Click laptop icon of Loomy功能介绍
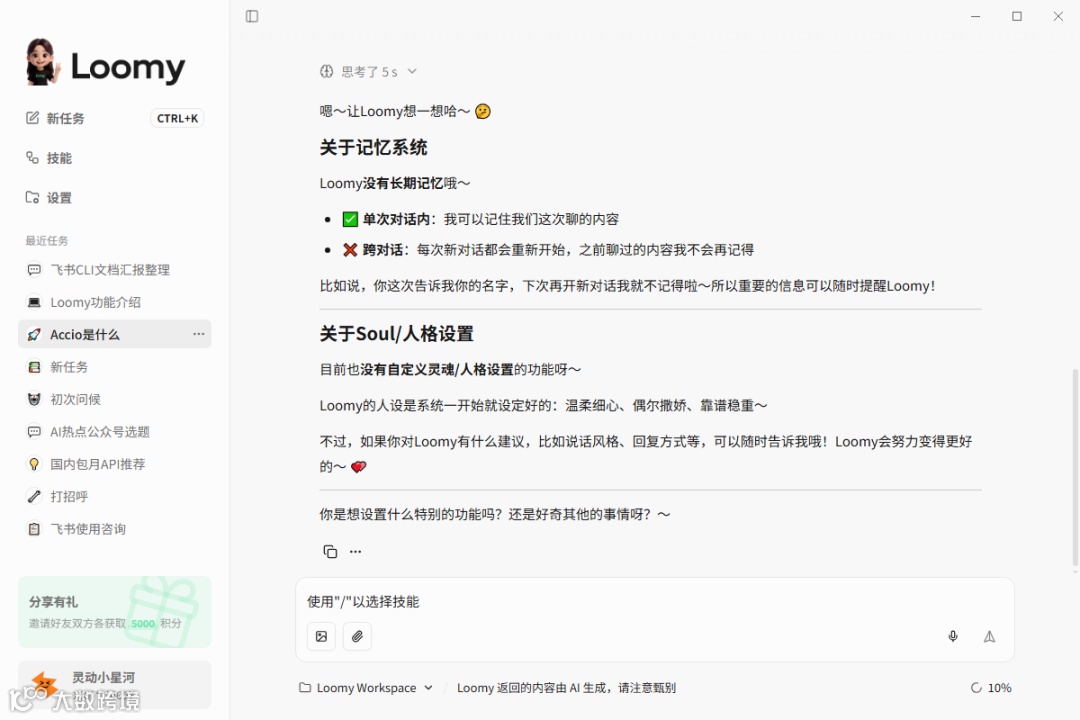Screen dimensions: 1080x720 34,302
